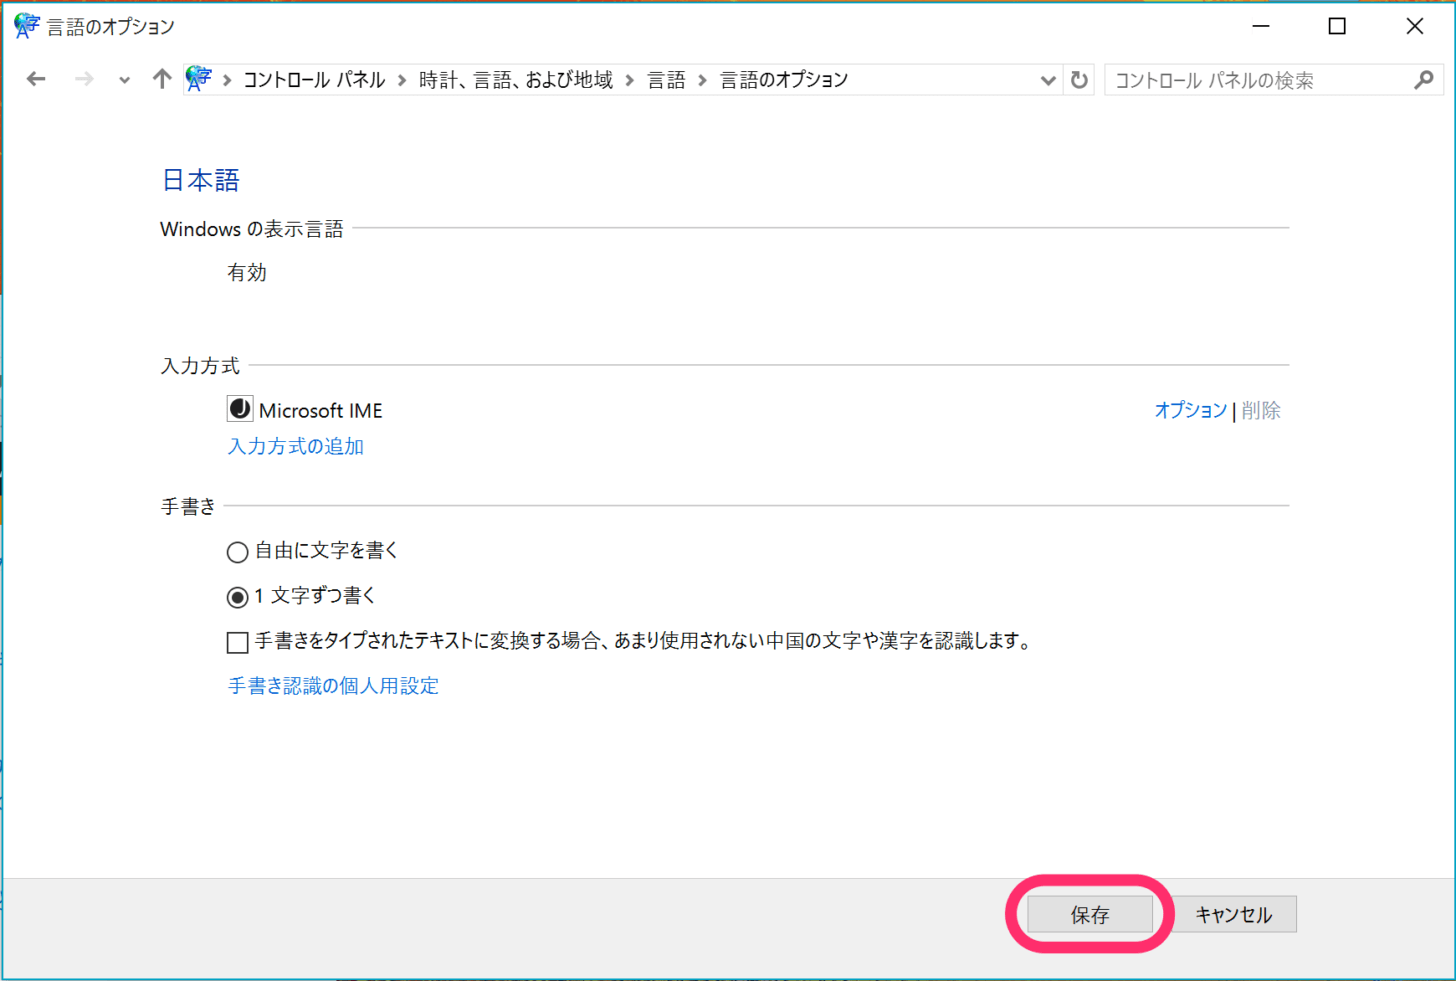The image size is (1456, 981).
Task: Close the 言語のオプション window
Action: click(x=1414, y=26)
